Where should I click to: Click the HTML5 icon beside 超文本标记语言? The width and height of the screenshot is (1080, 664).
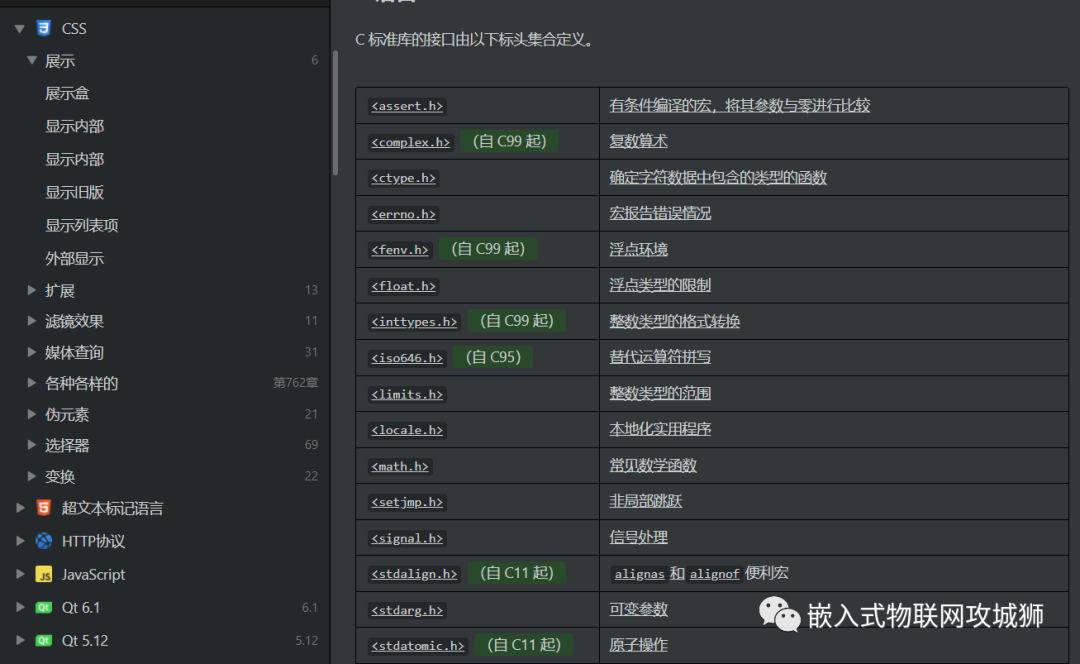(x=41, y=508)
